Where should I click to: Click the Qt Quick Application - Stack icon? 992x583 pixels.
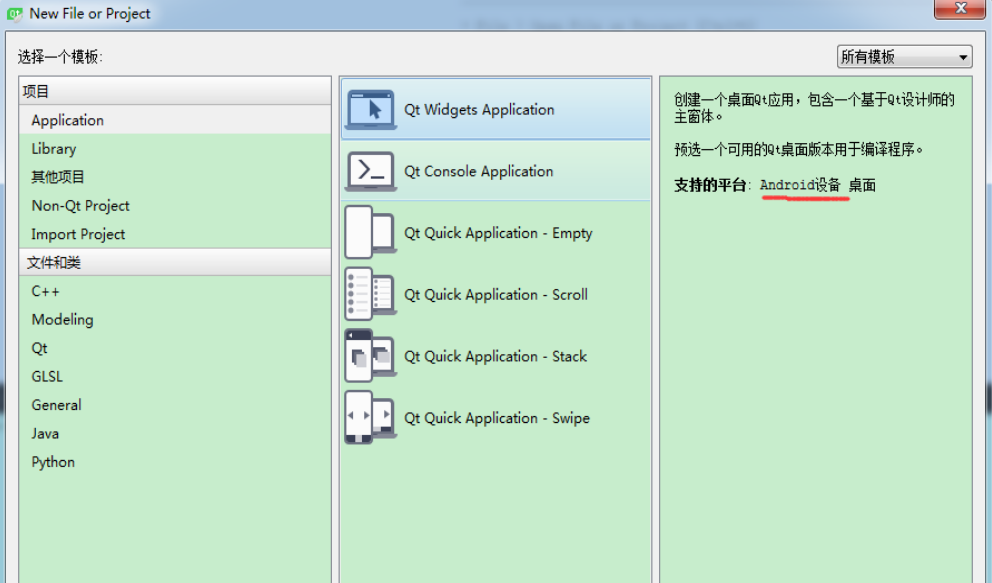pos(371,356)
